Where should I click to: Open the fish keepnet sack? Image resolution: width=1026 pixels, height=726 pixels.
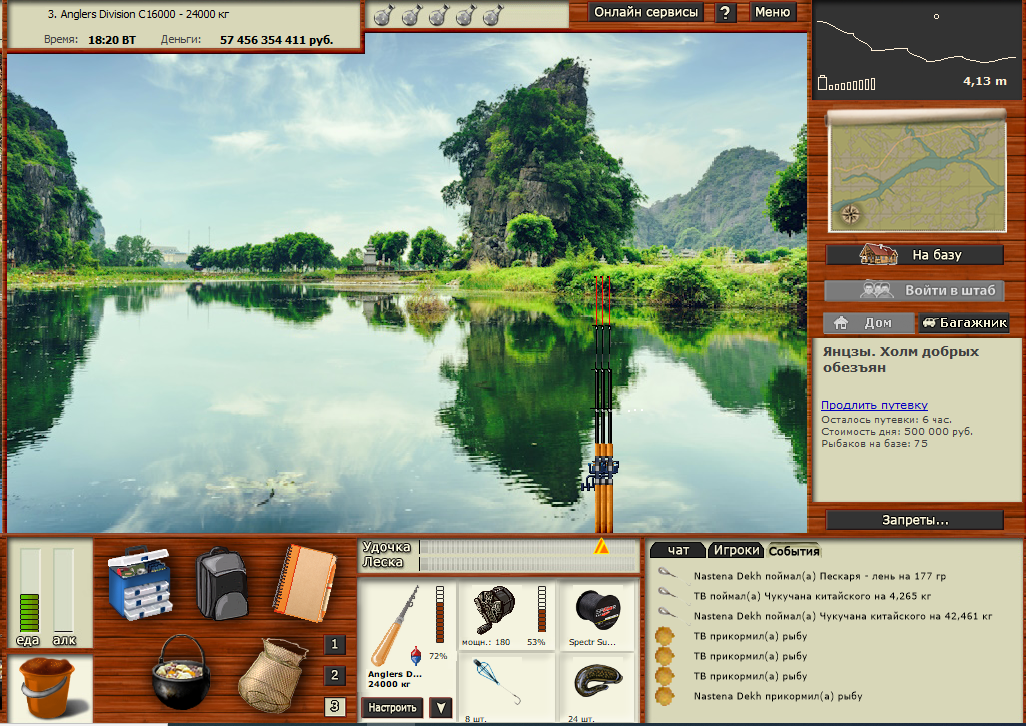tap(272, 676)
